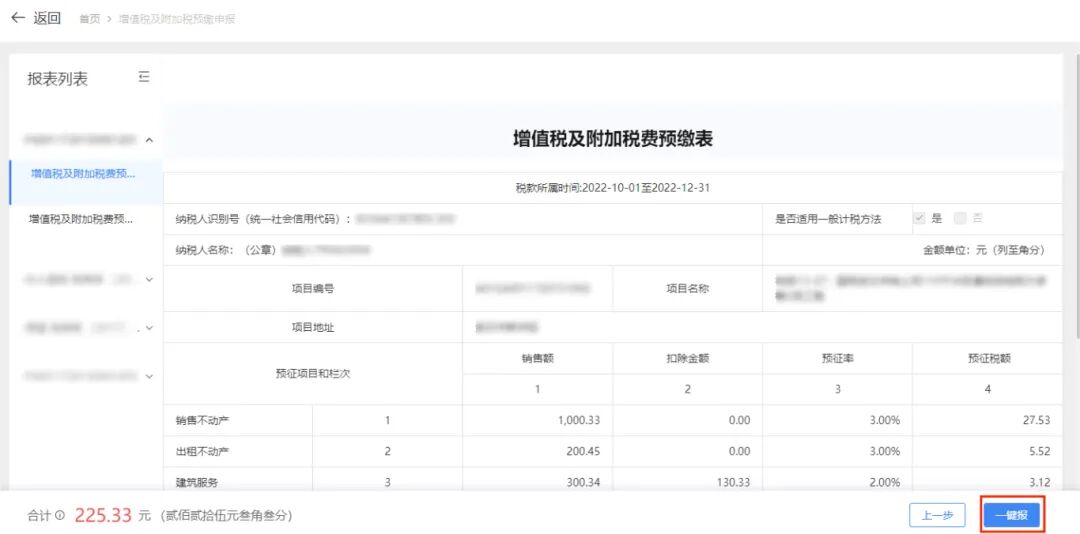The width and height of the screenshot is (1080, 534).
Task: Click the 出租不动产 tax amount 5.52
Action: point(1039,451)
